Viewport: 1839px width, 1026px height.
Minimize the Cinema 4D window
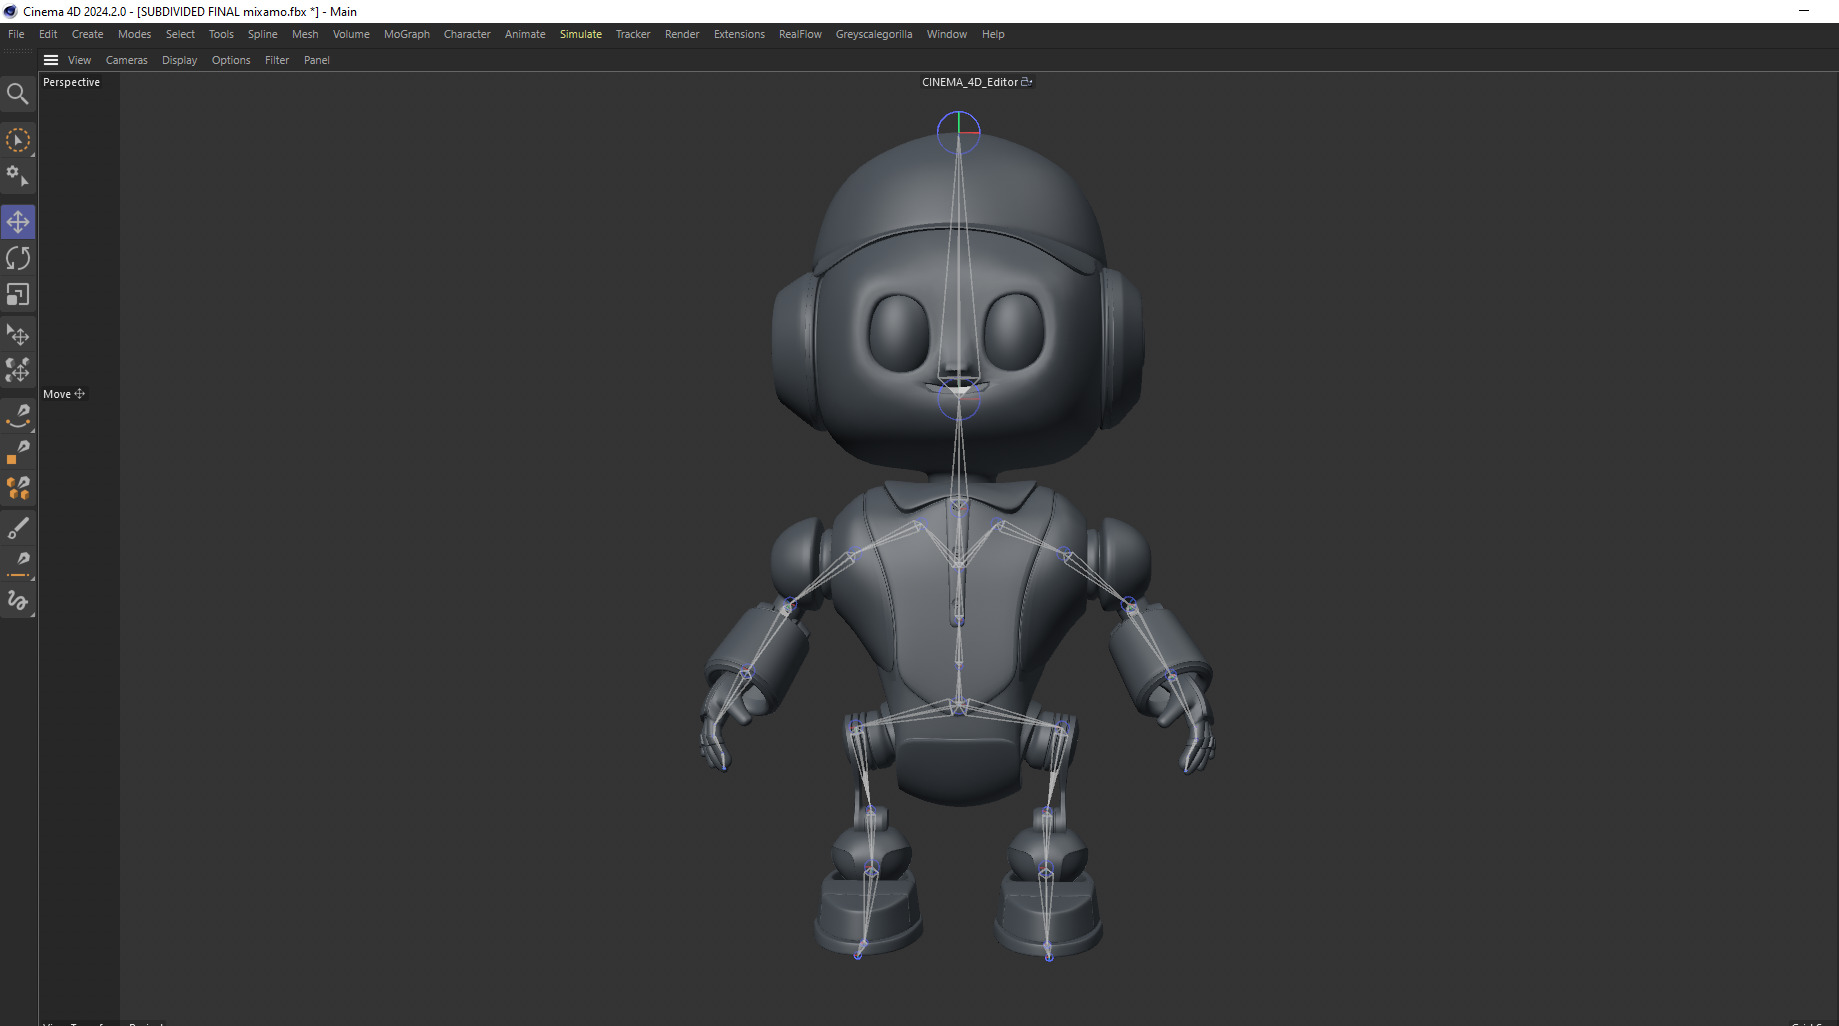pyautogui.click(x=1804, y=11)
